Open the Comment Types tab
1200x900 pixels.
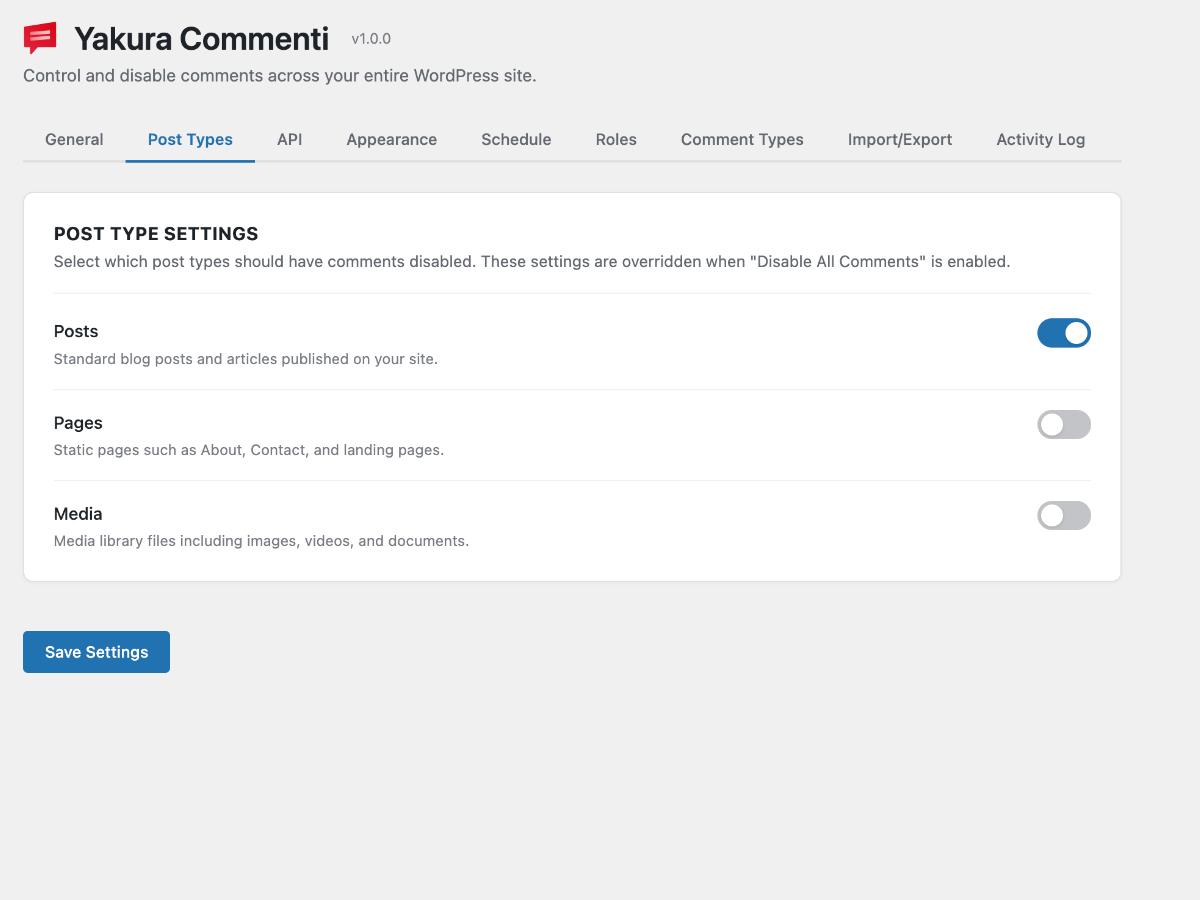[x=741, y=139]
